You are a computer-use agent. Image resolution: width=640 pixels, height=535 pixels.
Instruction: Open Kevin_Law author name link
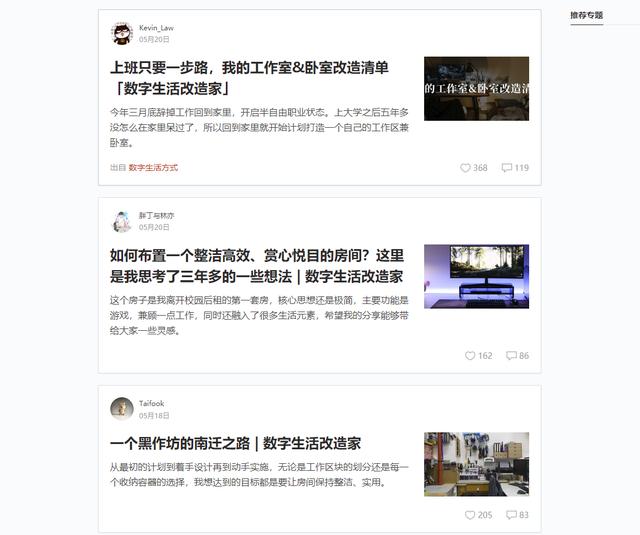coord(156,28)
